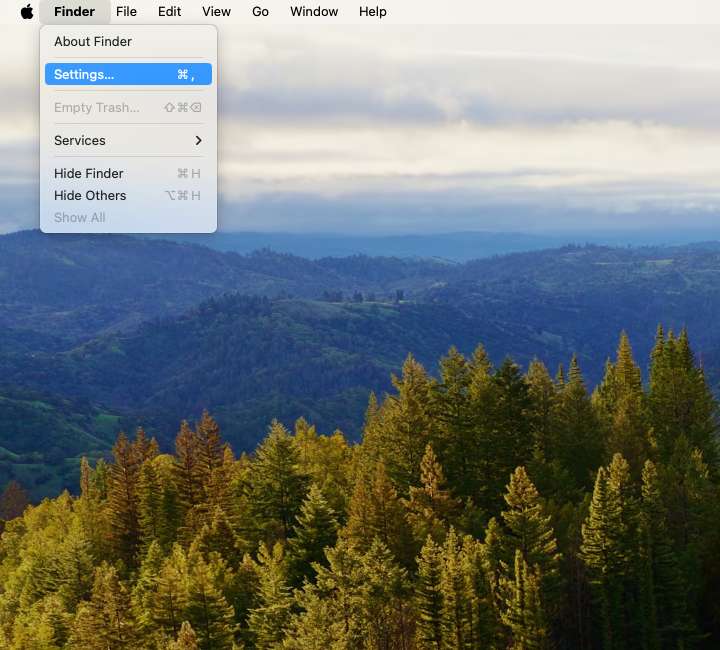Click the Command-comma shortcut next to Settings
720x650 pixels.
tap(185, 74)
